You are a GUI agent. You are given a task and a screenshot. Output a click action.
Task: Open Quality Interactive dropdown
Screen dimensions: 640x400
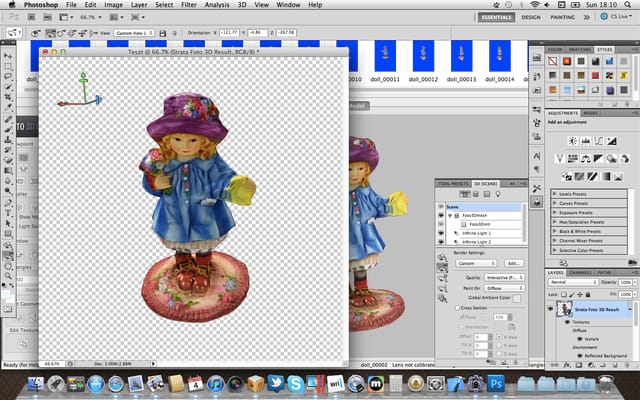(504, 278)
